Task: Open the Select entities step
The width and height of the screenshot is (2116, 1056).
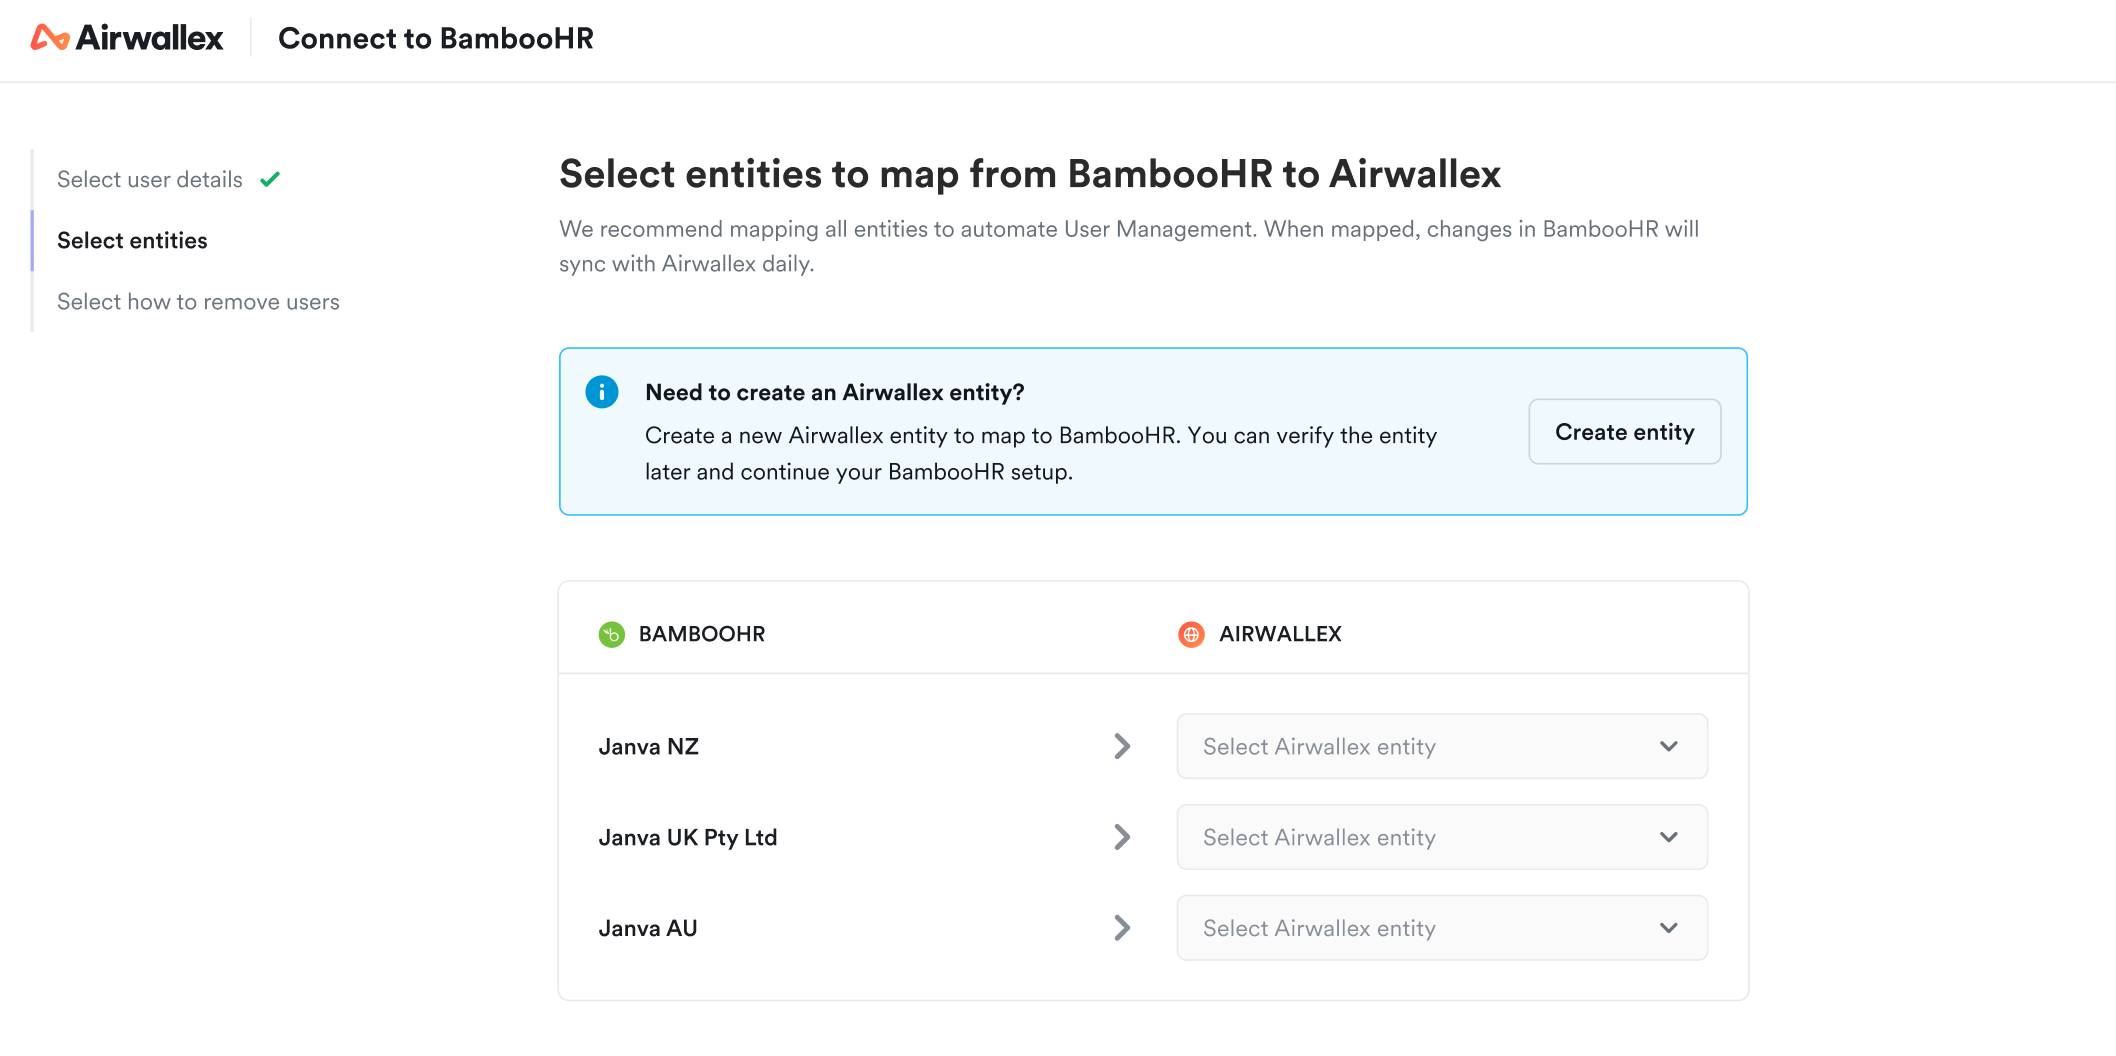Action: point(132,241)
